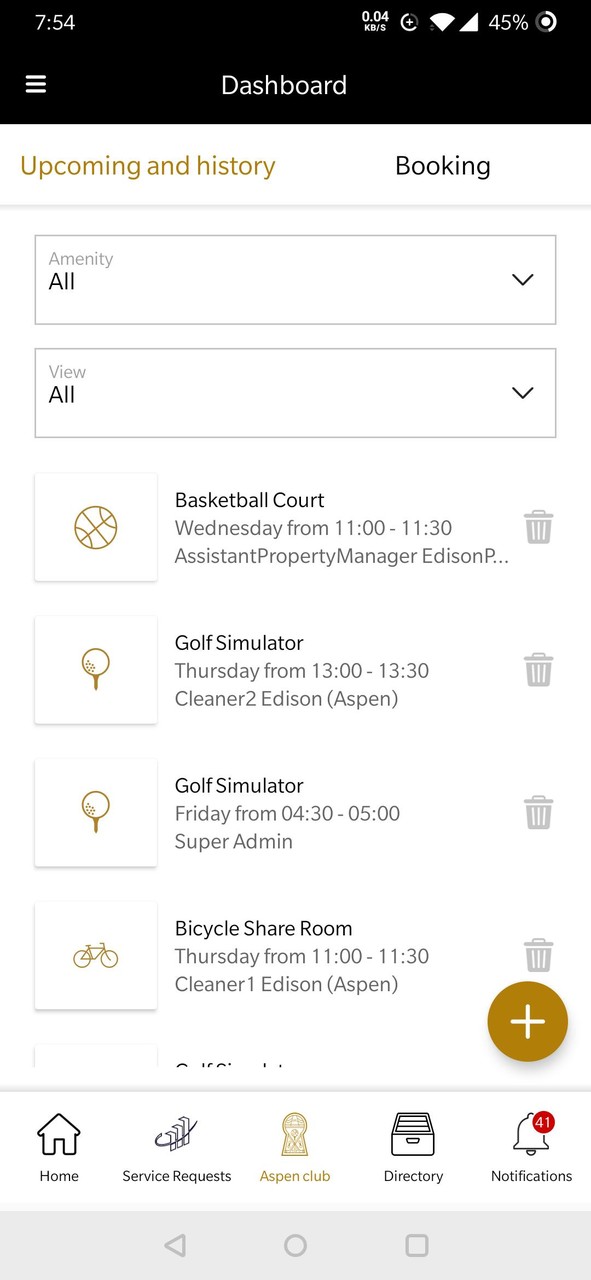591x1280 pixels.
Task: Tap the Bicycle Share Room bicycle icon
Action: [95, 955]
